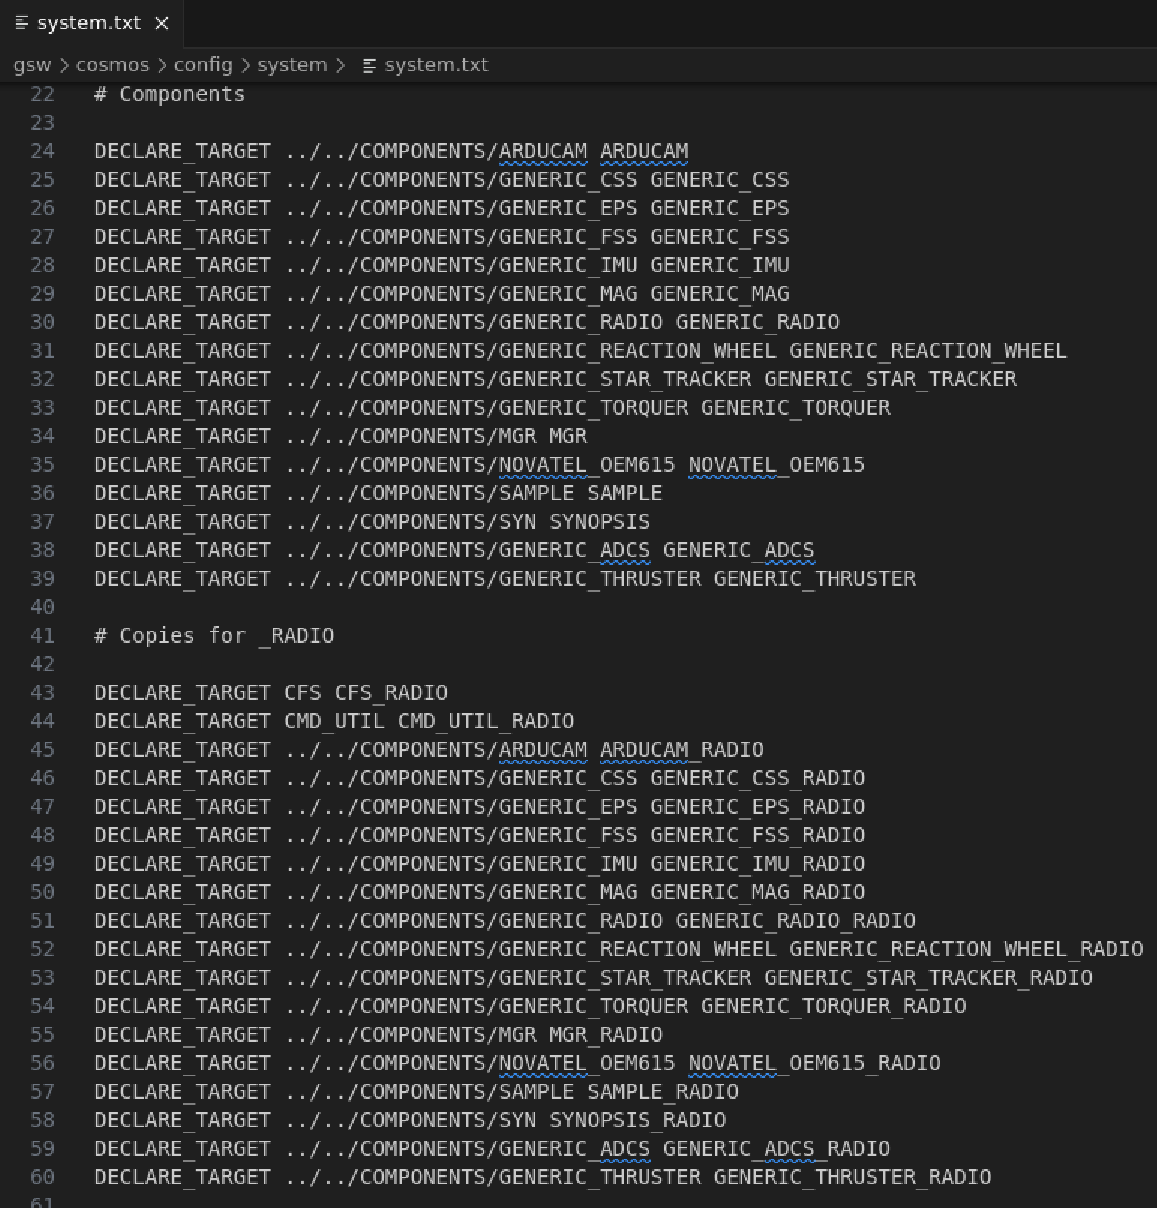
Task: Click GENERIC_STAR_TRACKER target name on line 32
Action: [x=891, y=379]
